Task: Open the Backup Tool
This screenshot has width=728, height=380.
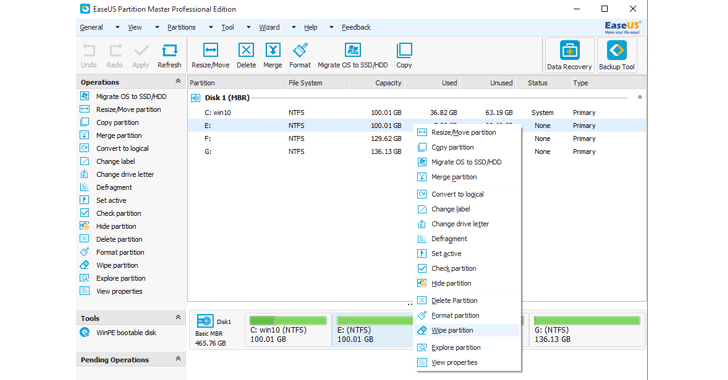Action: pyautogui.click(x=617, y=56)
